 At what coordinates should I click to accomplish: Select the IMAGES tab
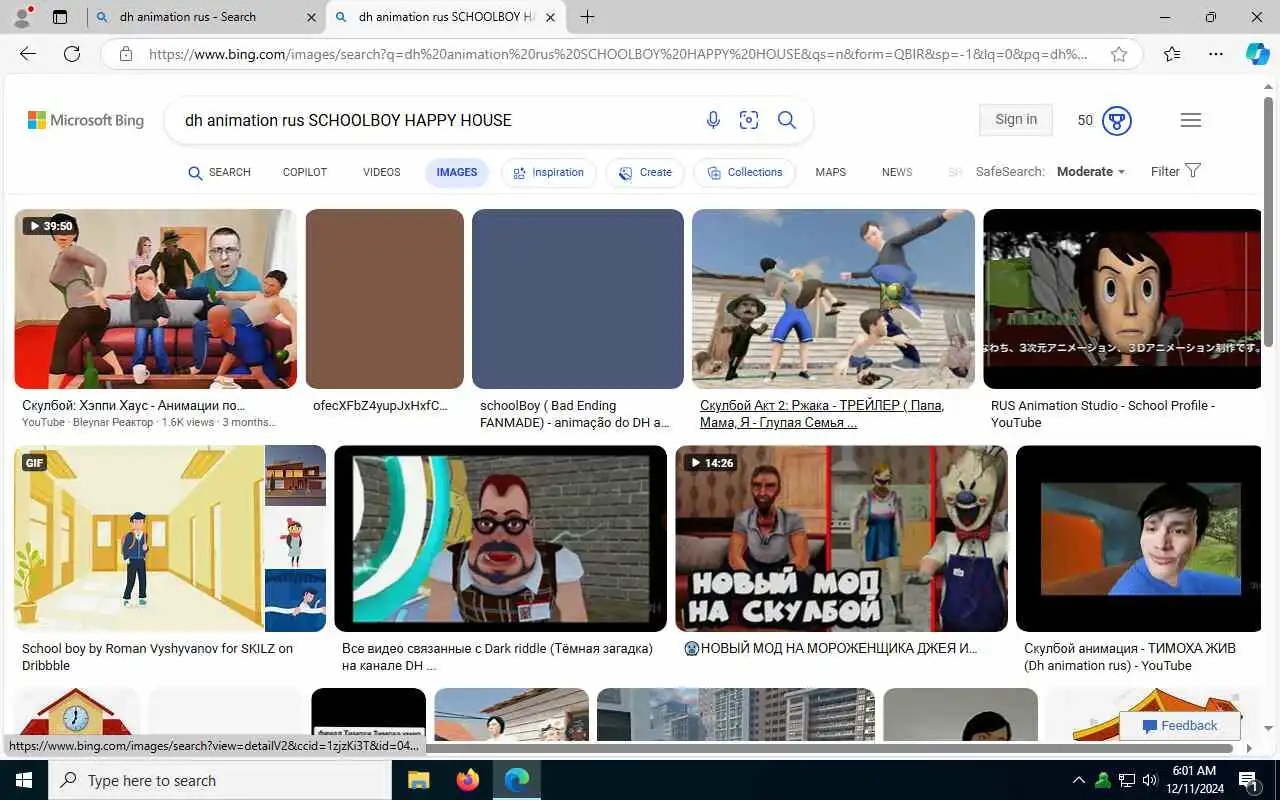tap(457, 172)
